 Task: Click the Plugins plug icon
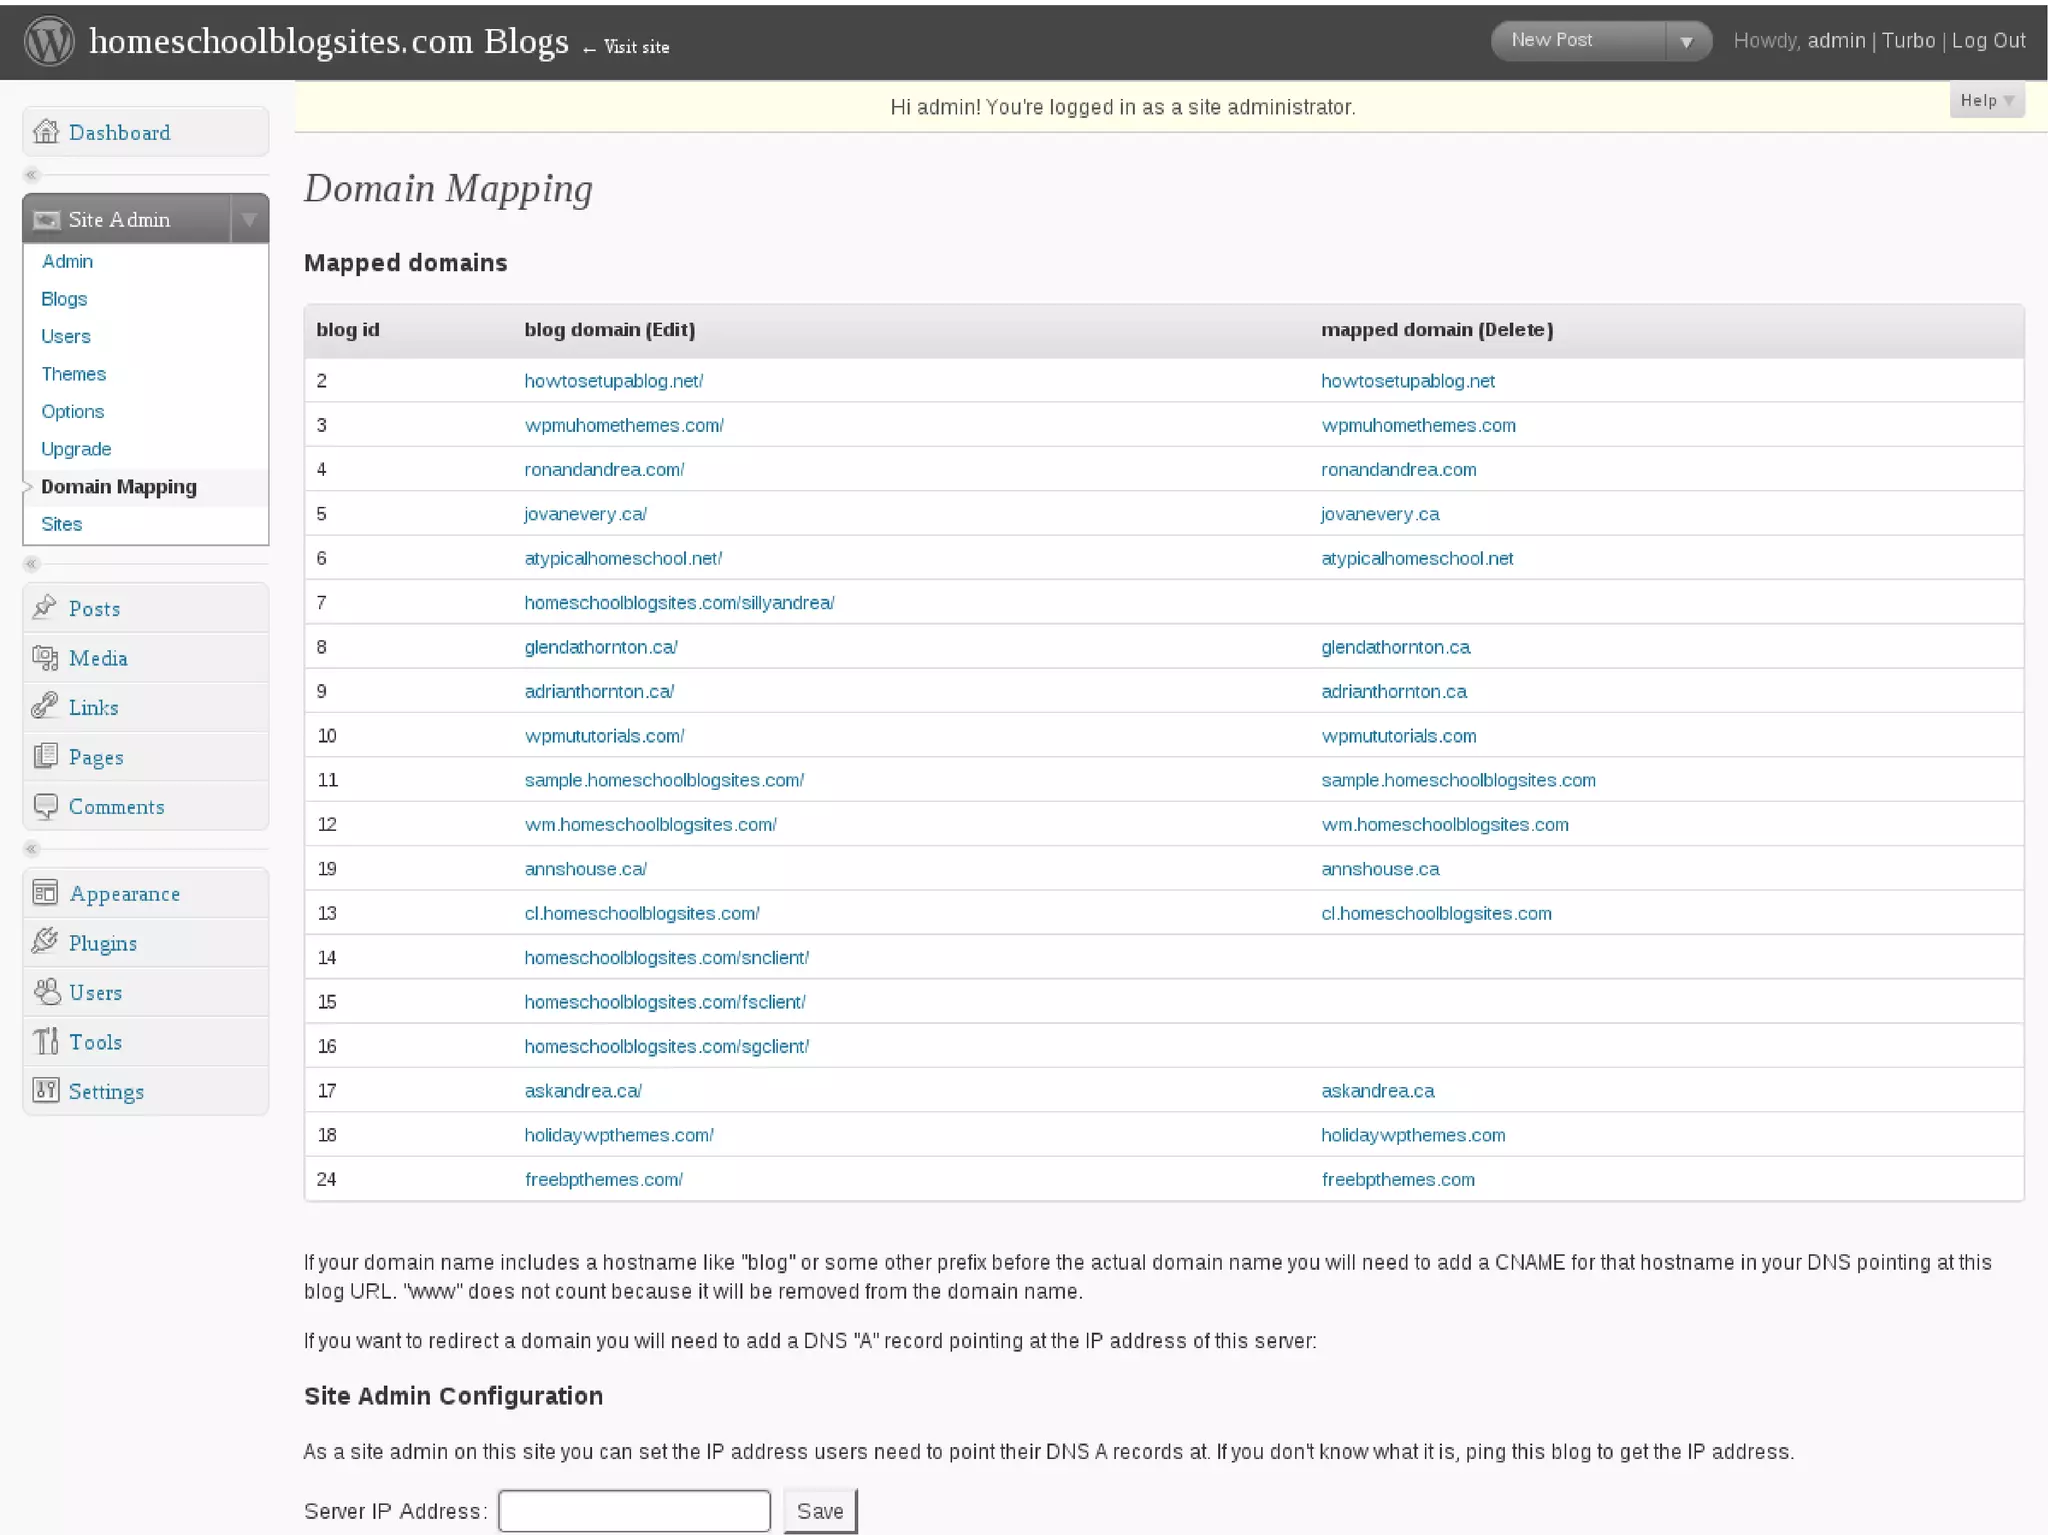(x=45, y=942)
